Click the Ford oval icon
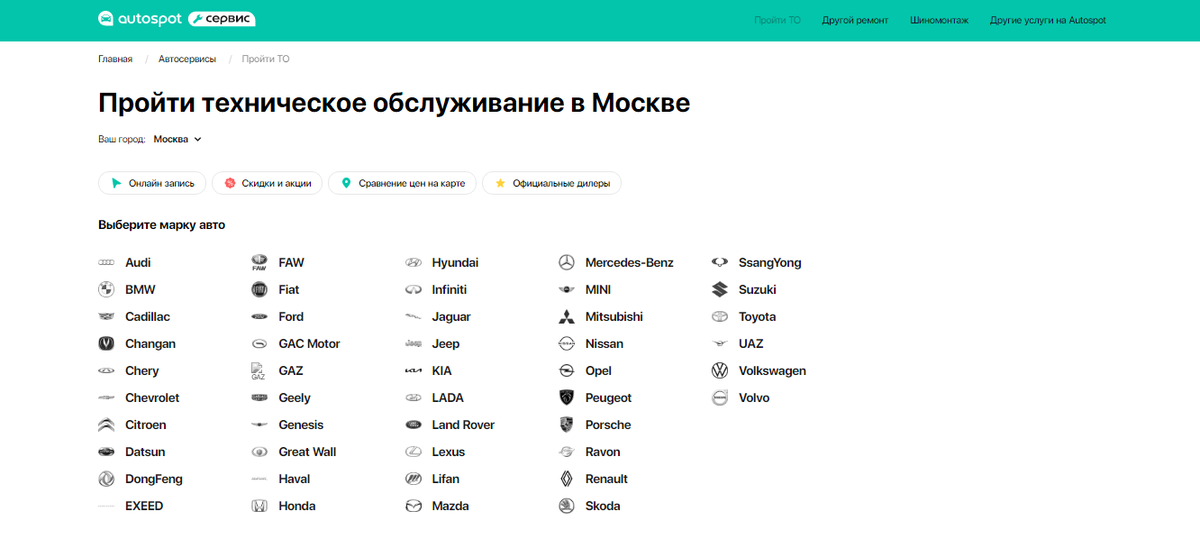Screen dimensions: 1200x539 click(259, 317)
